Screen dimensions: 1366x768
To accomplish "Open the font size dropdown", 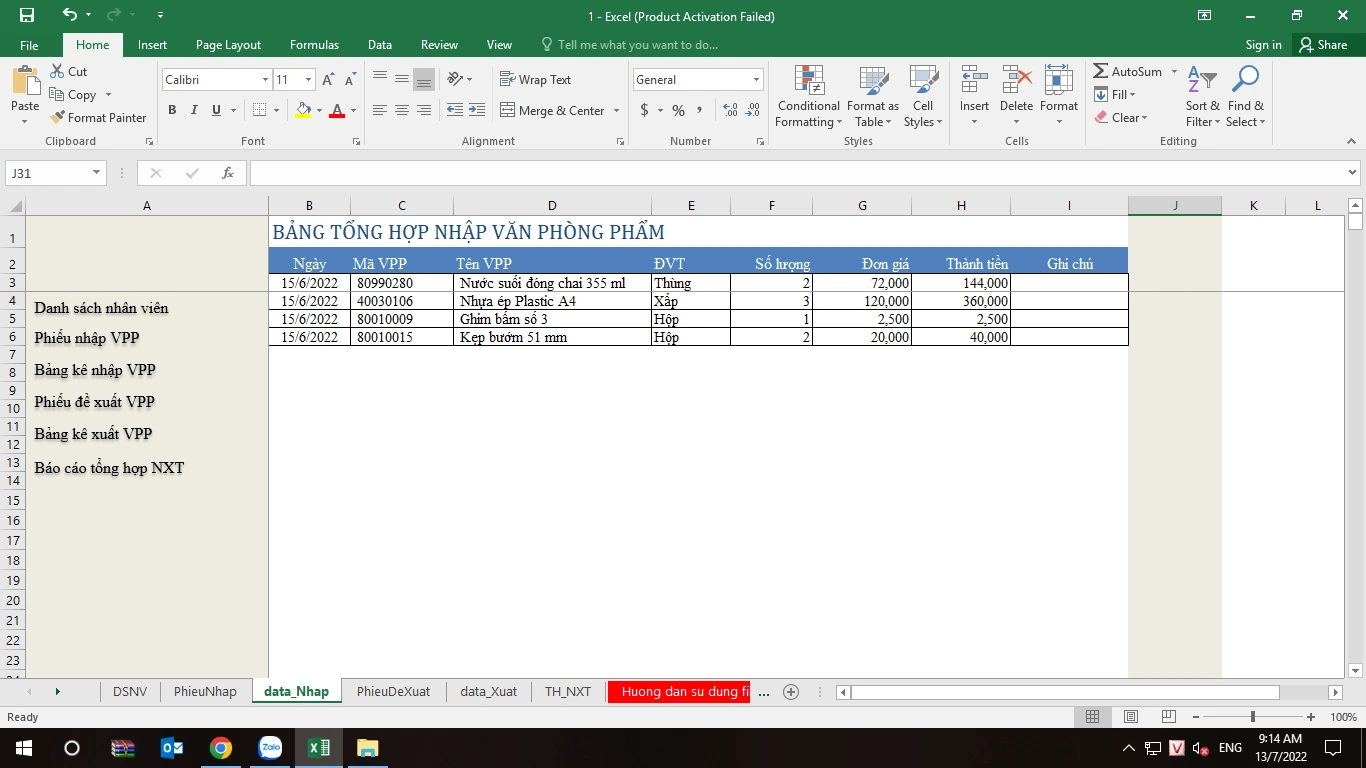I will click(x=309, y=79).
